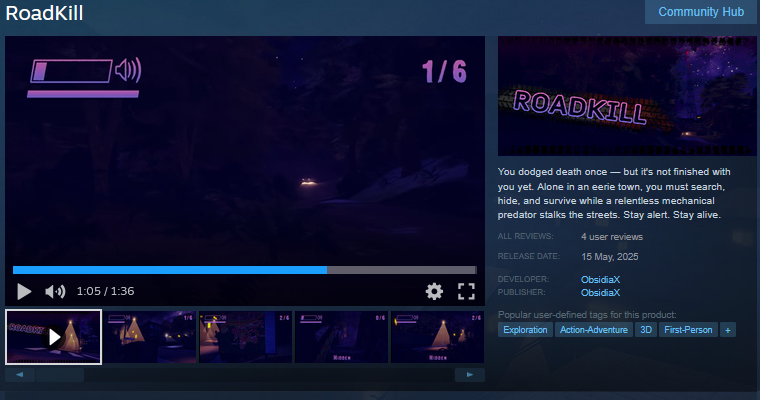The image size is (760, 400).
Task: Open video settings gear icon
Action: 434,291
